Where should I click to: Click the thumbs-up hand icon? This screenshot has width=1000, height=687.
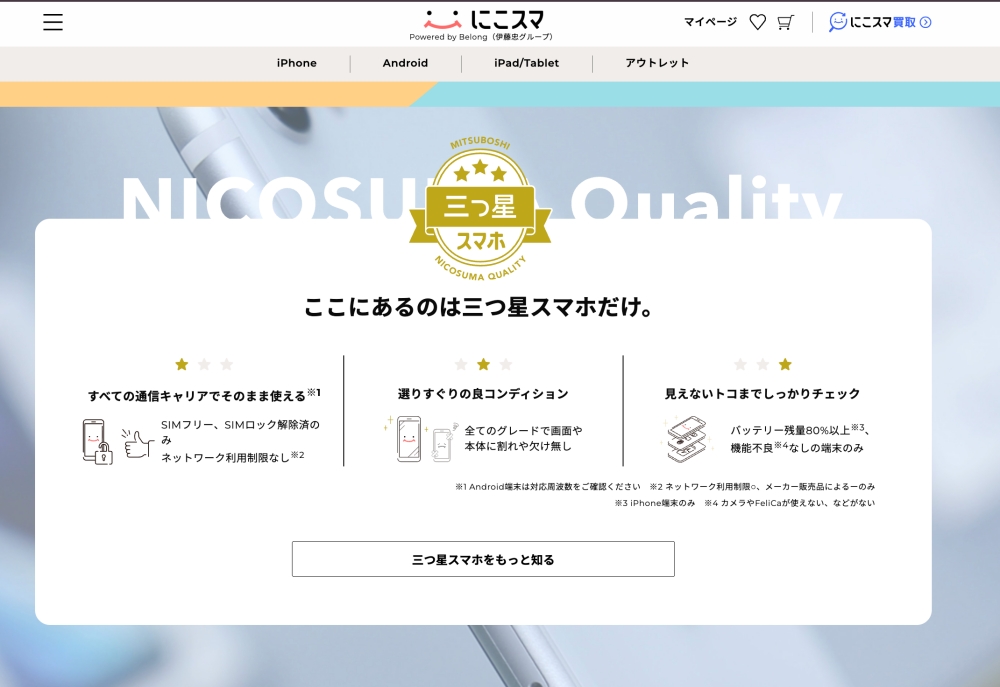point(137,443)
